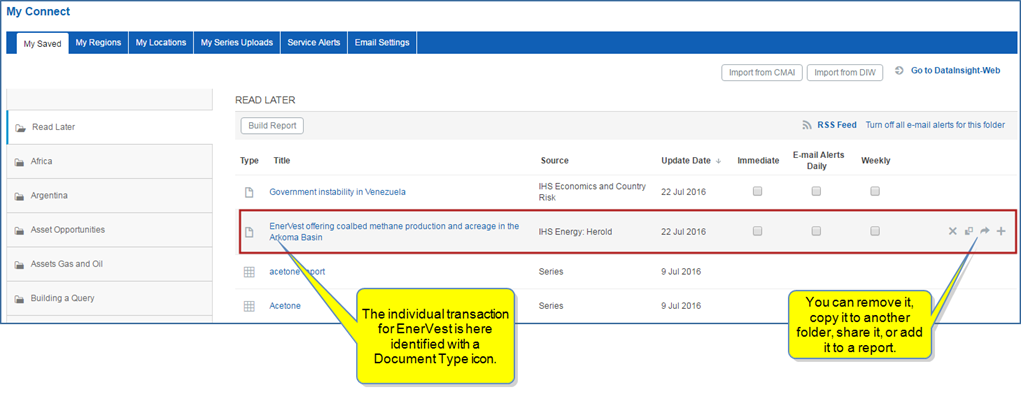
Task: Select Assets Gas and Oil folder
Action: tap(109, 264)
